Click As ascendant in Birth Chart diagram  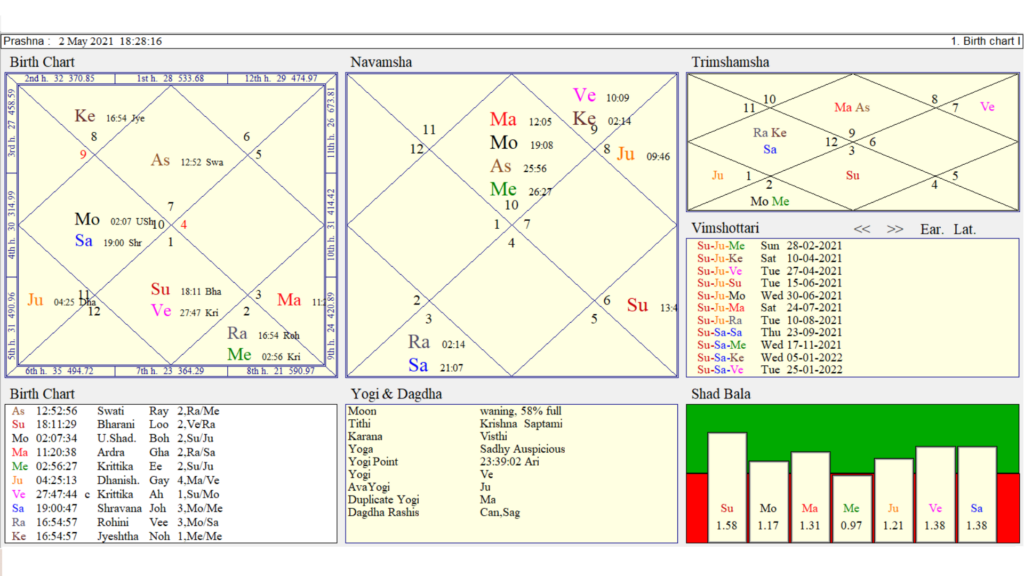tap(161, 160)
